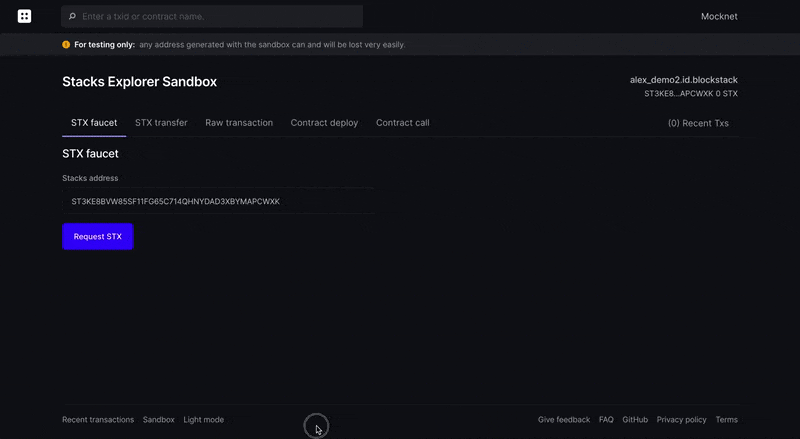The width and height of the screenshot is (800, 439).
Task: Open the Give feedback link
Action: [x=564, y=420]
